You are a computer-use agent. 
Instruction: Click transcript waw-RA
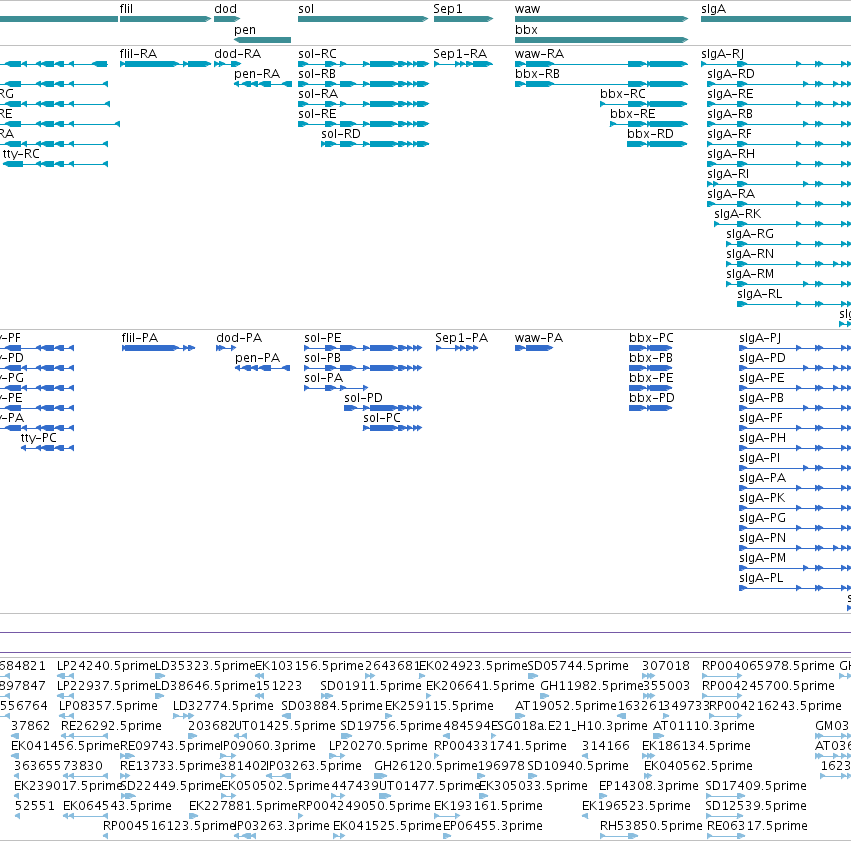[x=601, y=64]
